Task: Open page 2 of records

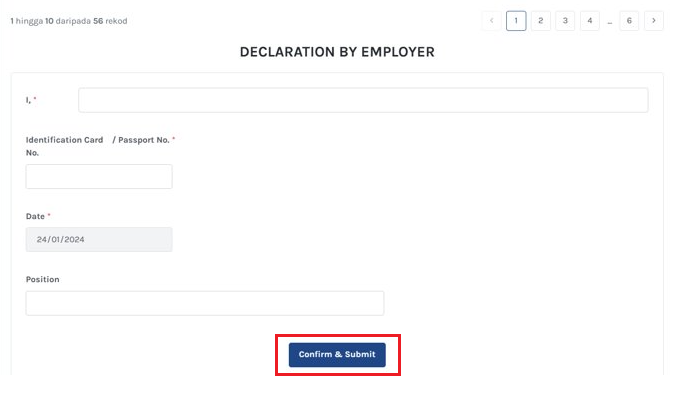Action: point(540,21)
